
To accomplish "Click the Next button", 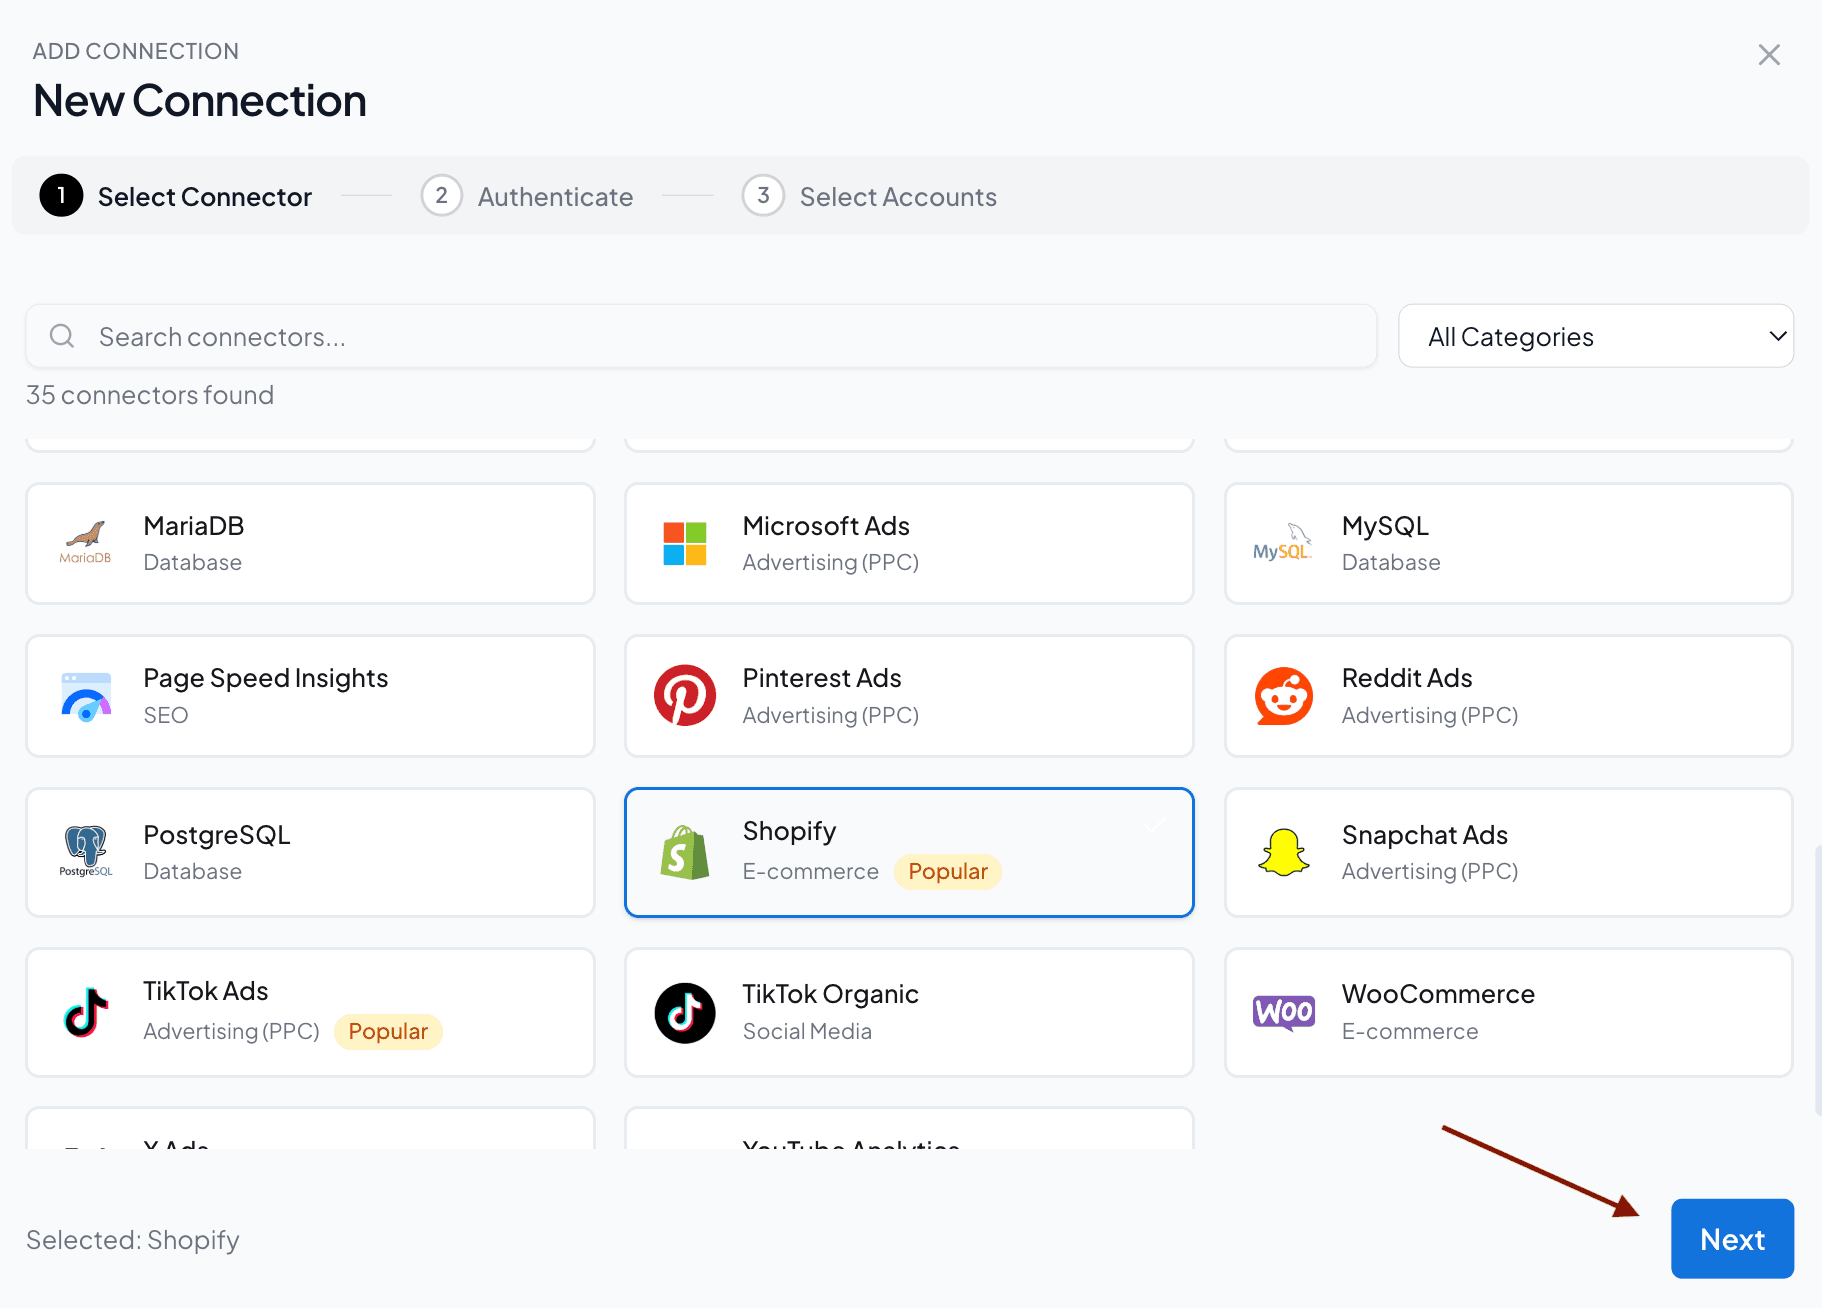I will (1732, 1239).
